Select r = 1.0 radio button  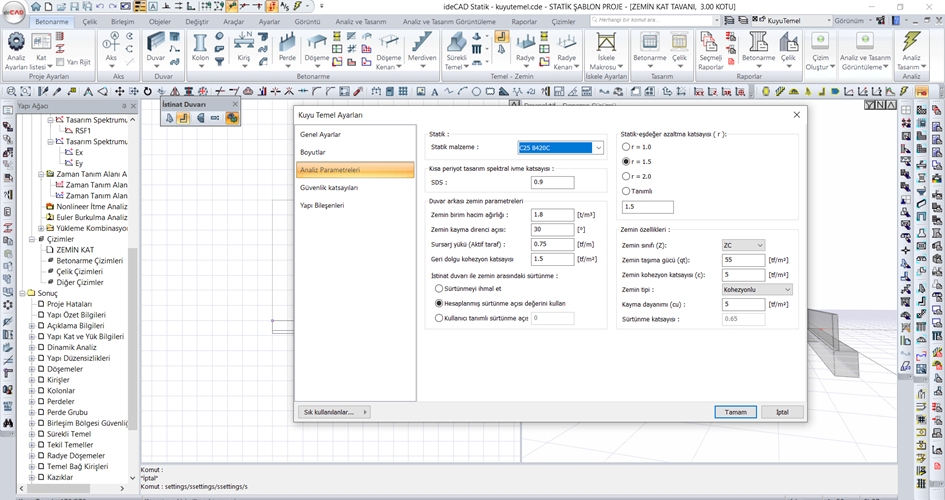tap(626, 146)
